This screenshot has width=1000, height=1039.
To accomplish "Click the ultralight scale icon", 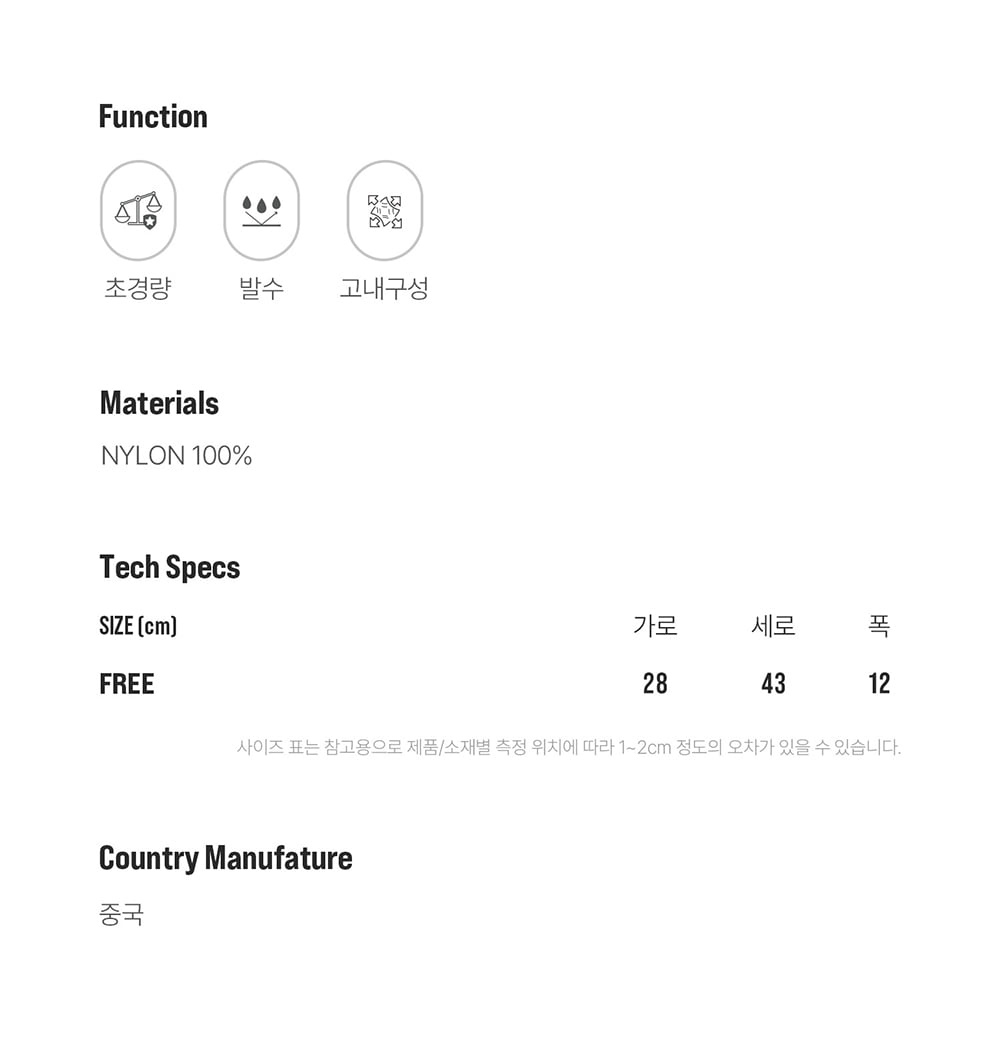I will coord(138,210).
